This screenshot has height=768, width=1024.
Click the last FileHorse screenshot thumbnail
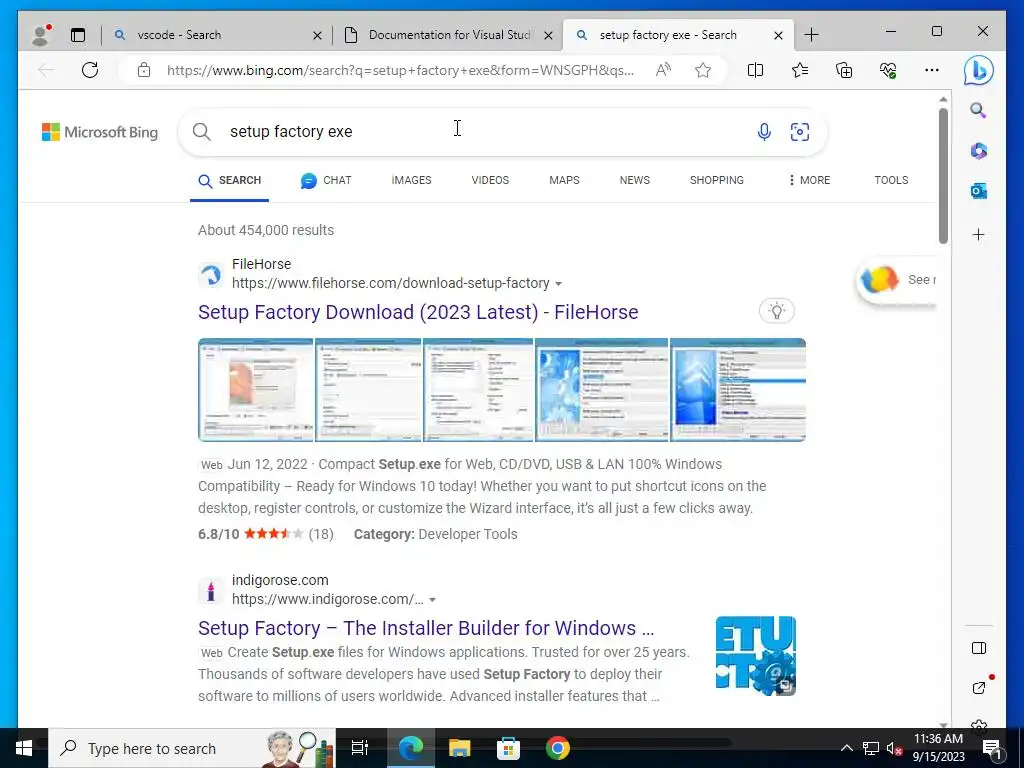tap(738, 390)
